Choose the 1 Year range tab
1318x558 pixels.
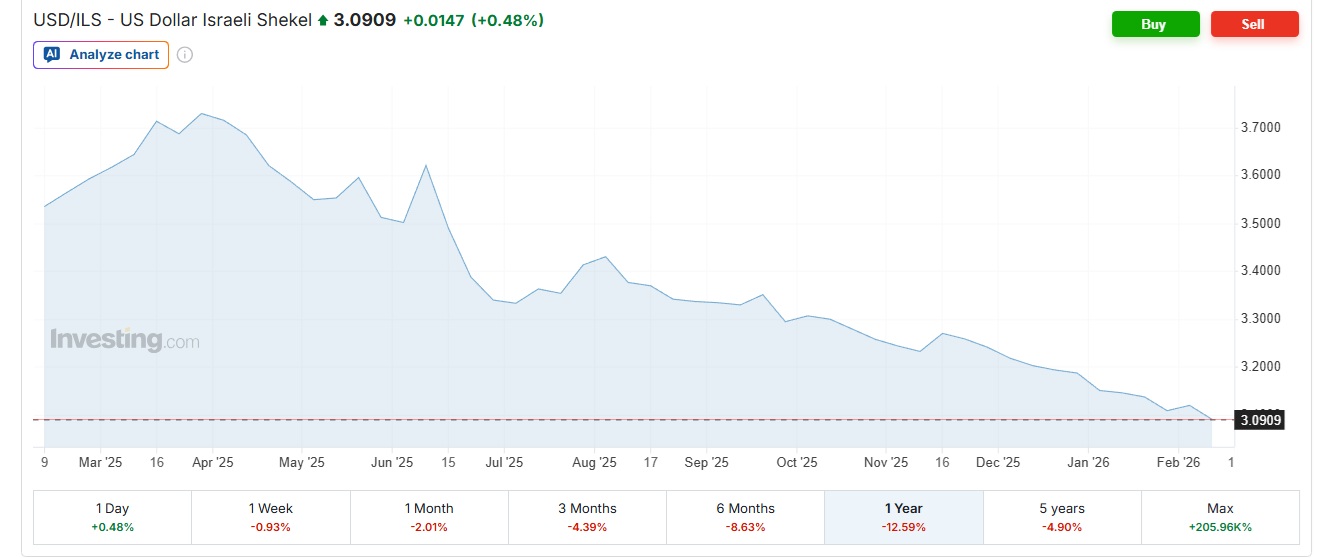click(904, 517)
